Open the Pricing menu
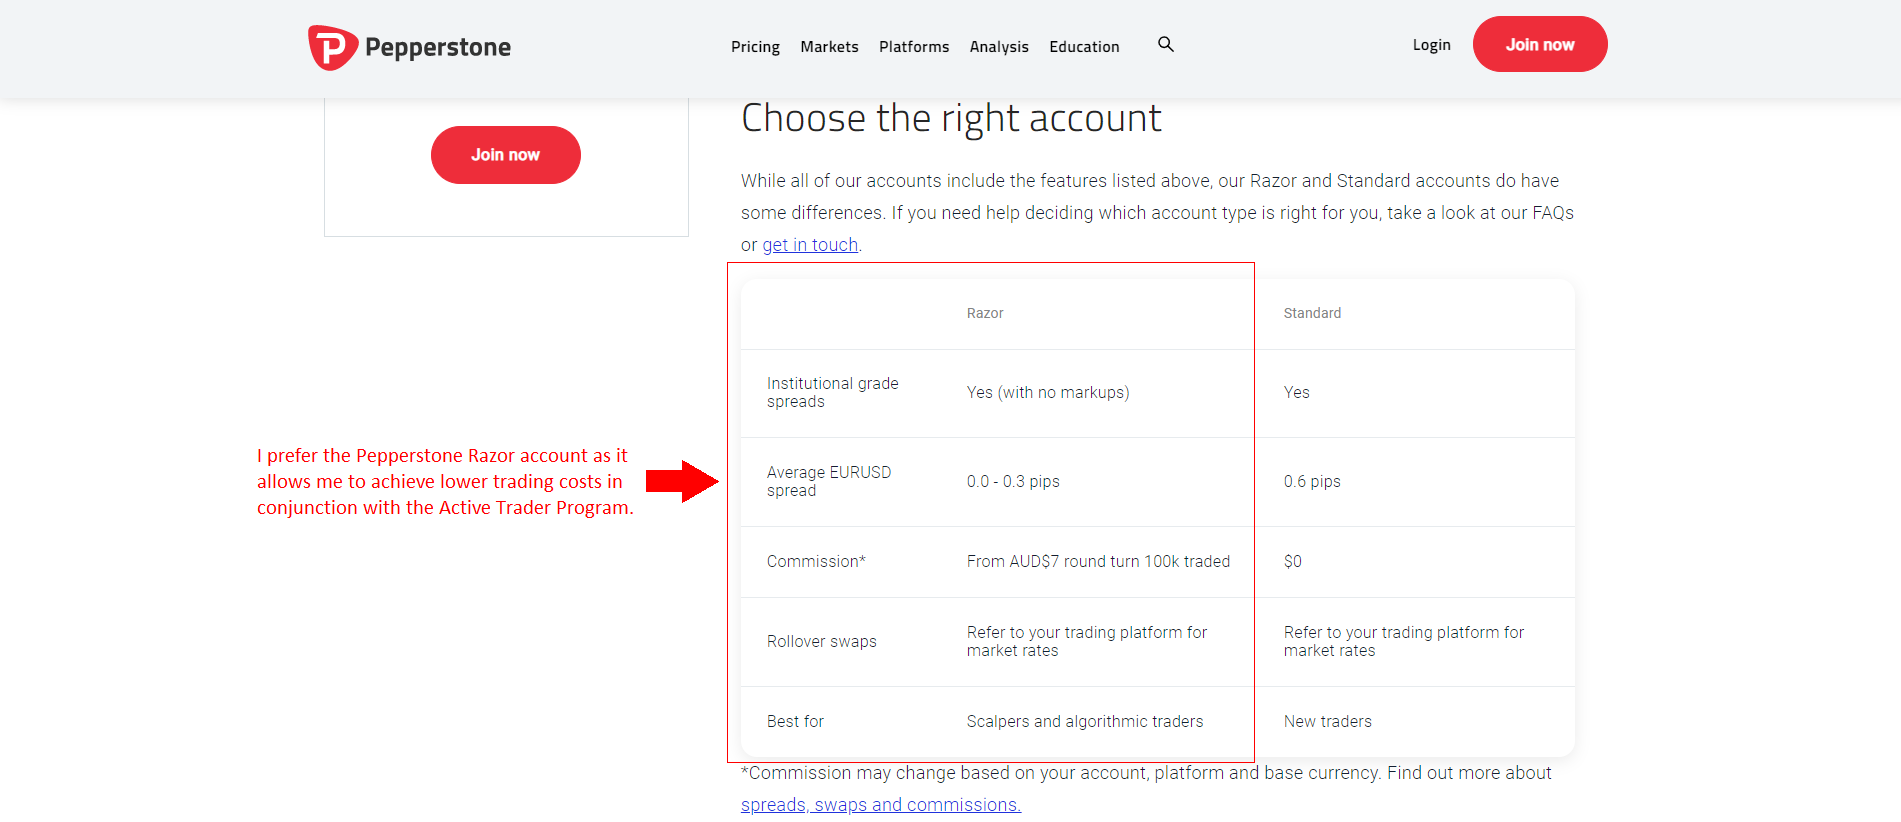This screenshot has width=1901, height=822. 755,47
